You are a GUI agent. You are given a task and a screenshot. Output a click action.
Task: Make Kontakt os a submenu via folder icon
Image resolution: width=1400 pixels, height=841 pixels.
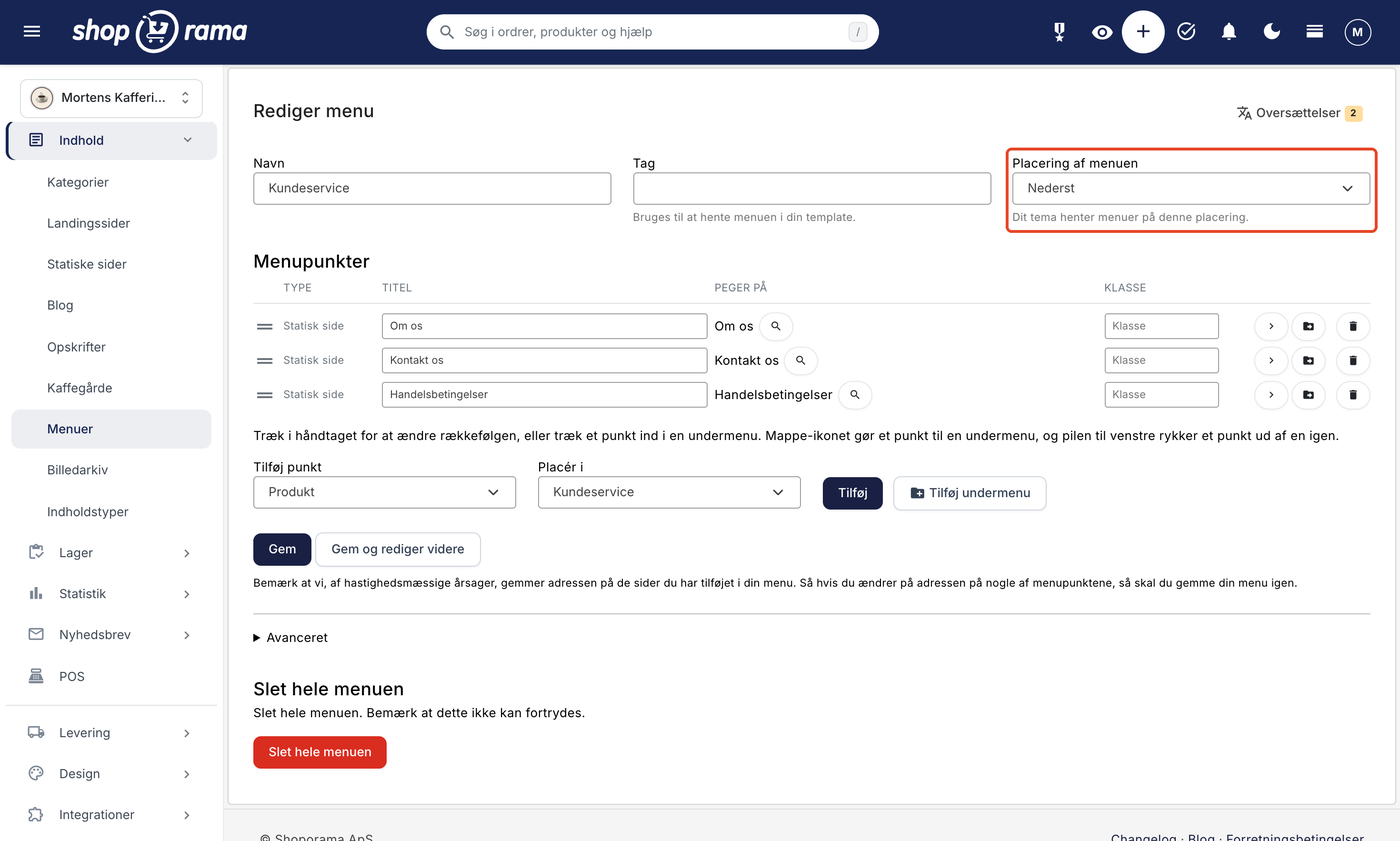coord(1308,360)
